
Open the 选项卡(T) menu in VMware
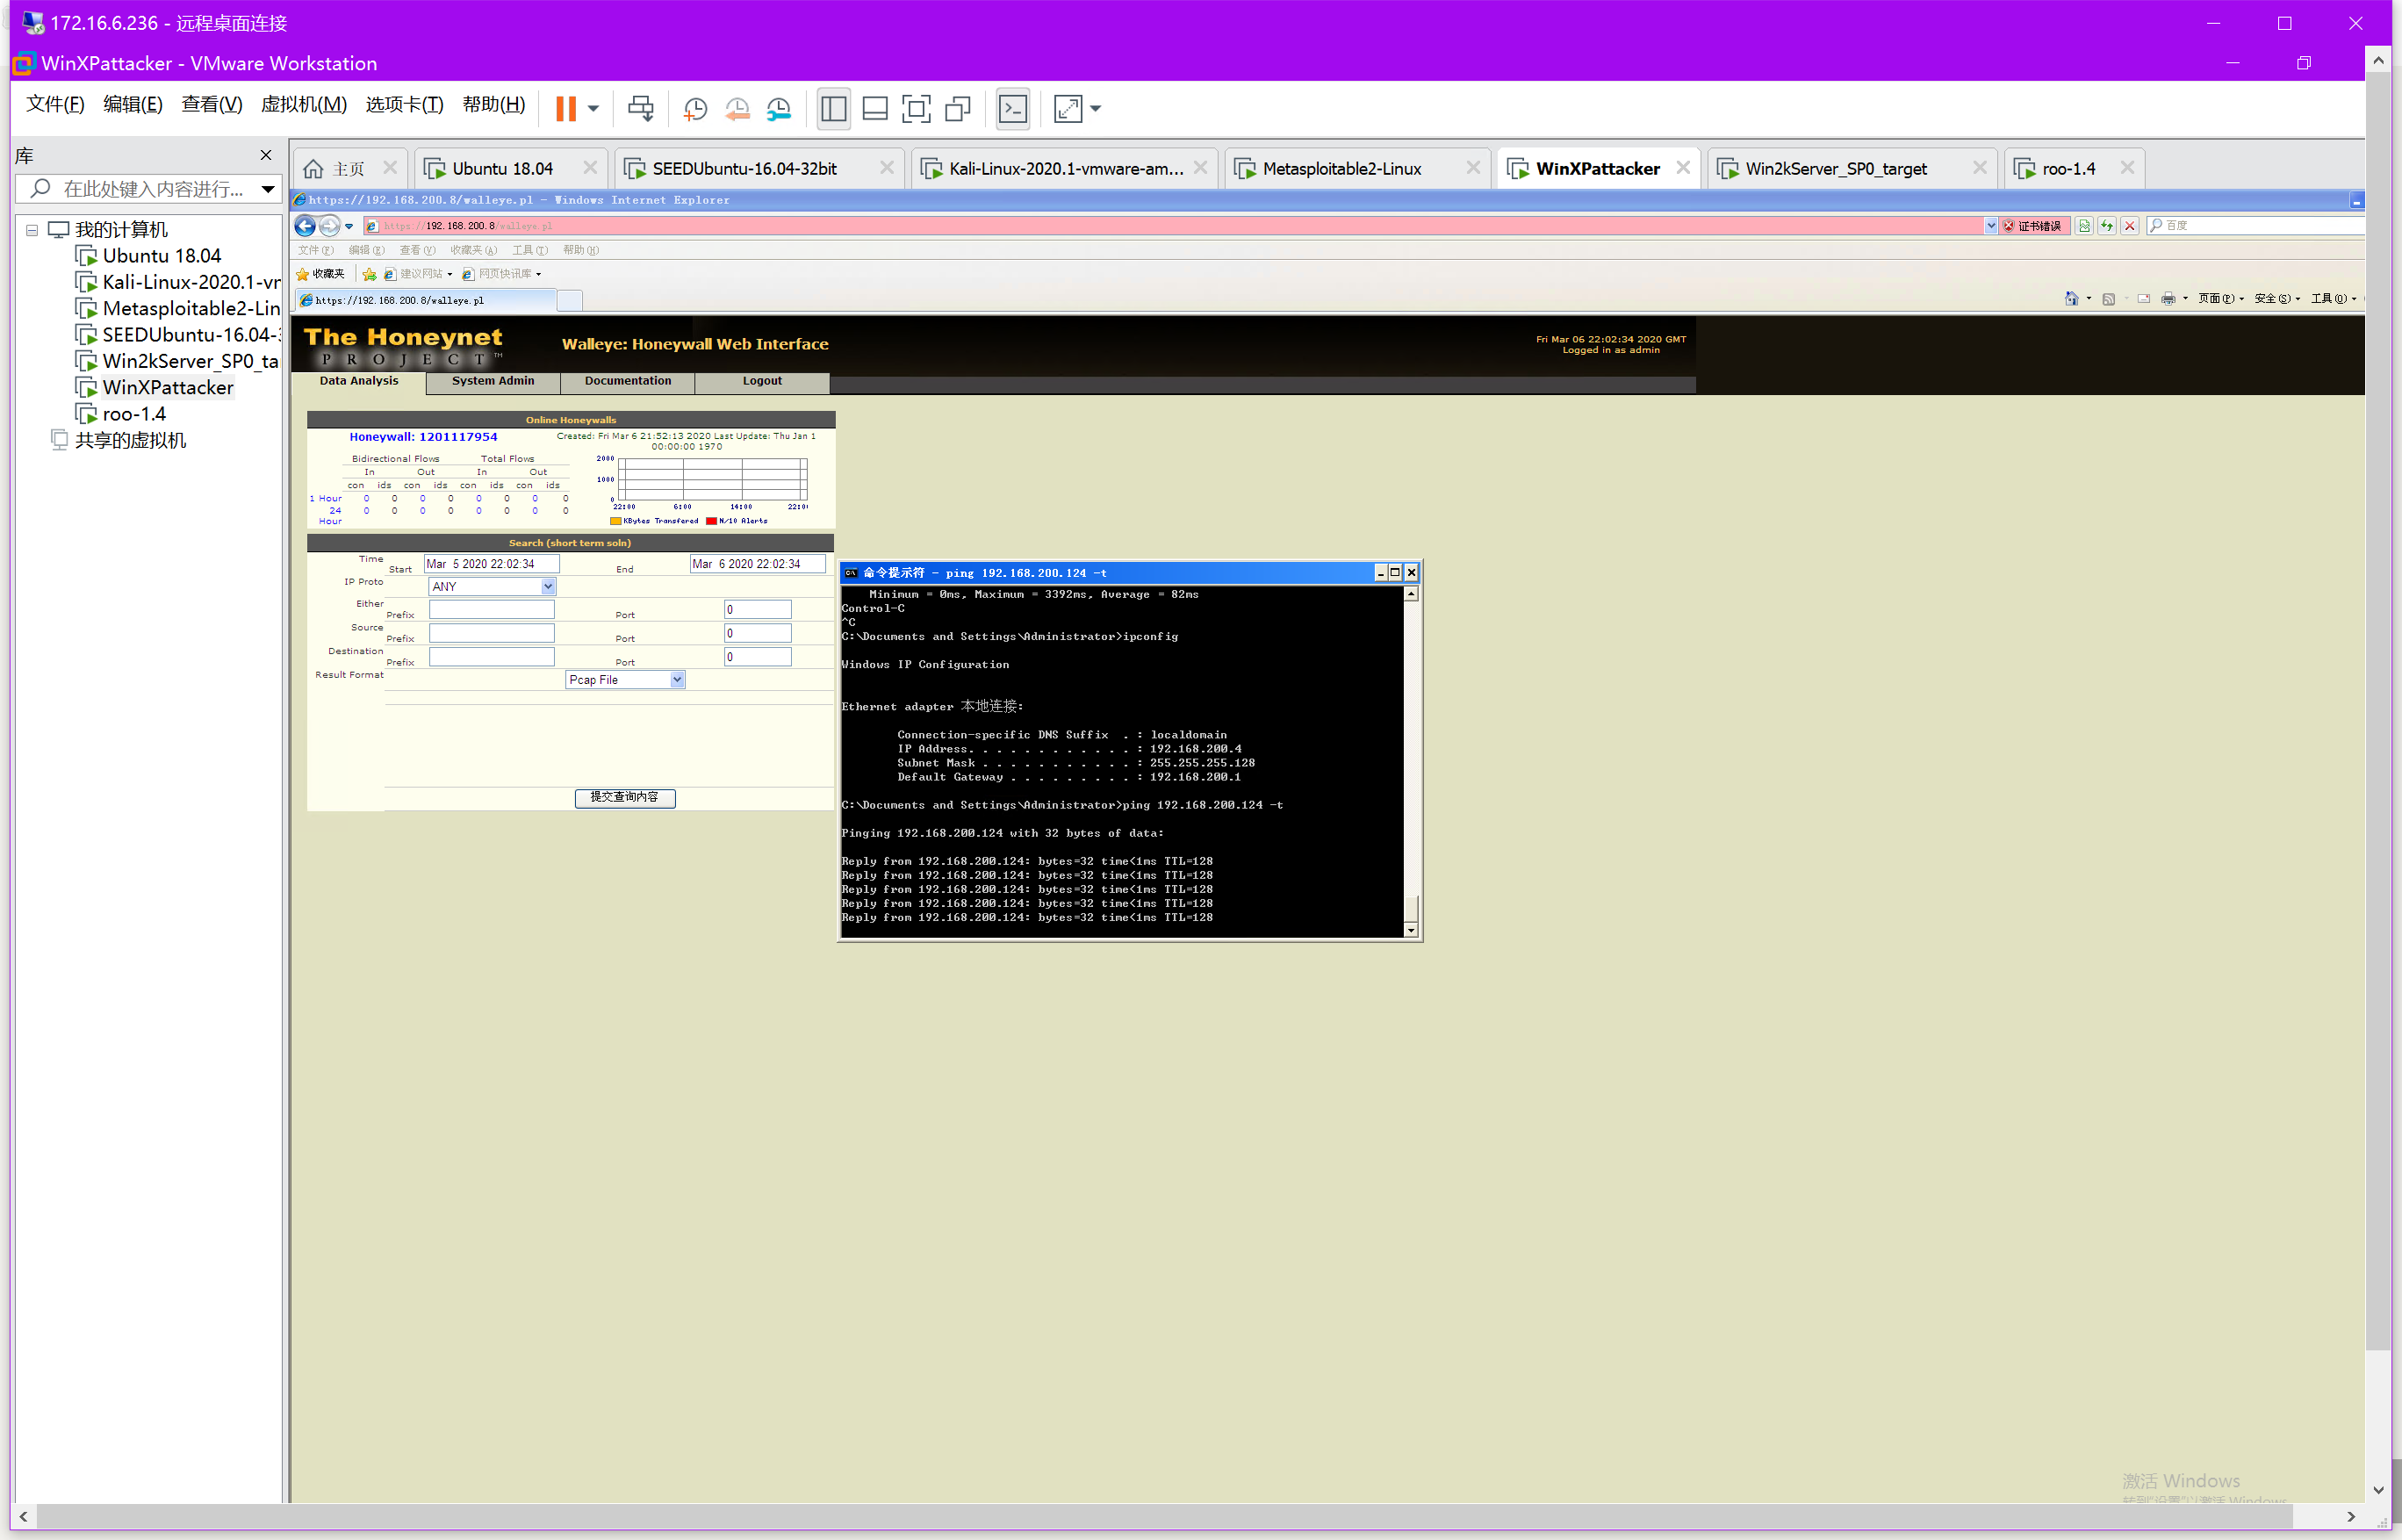[404, 104]
